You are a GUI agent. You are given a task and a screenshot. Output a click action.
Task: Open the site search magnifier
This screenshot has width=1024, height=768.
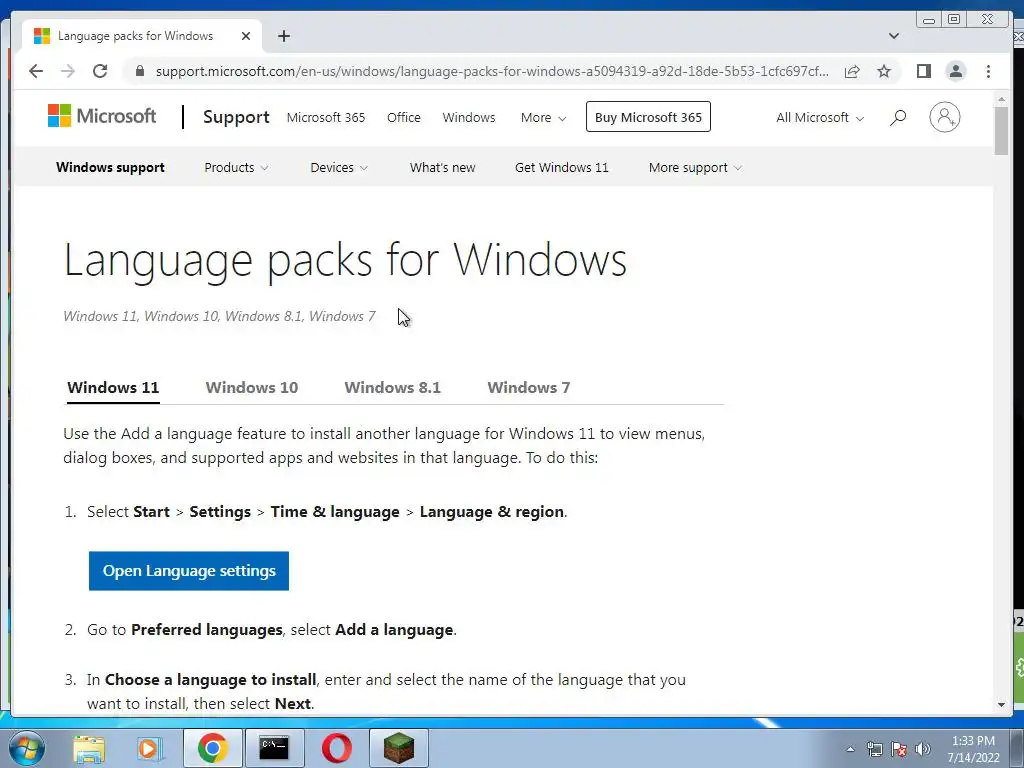[898, 118]
